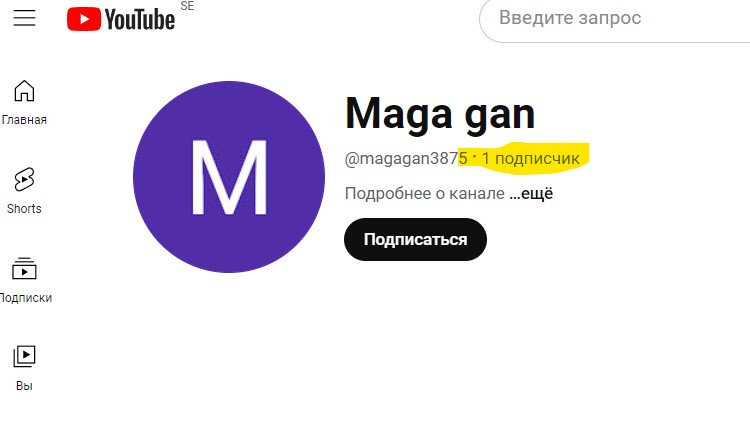Focus the Введите запрос search field
750x426 pixels.
click(615, 18)
